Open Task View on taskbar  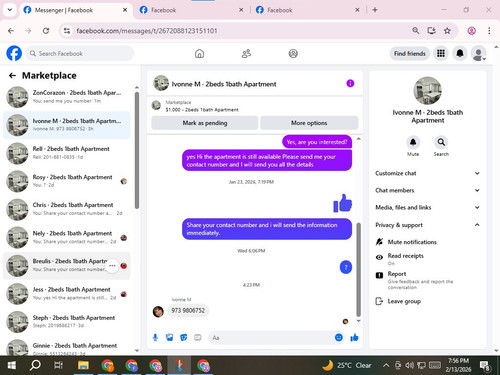[59, 365]
